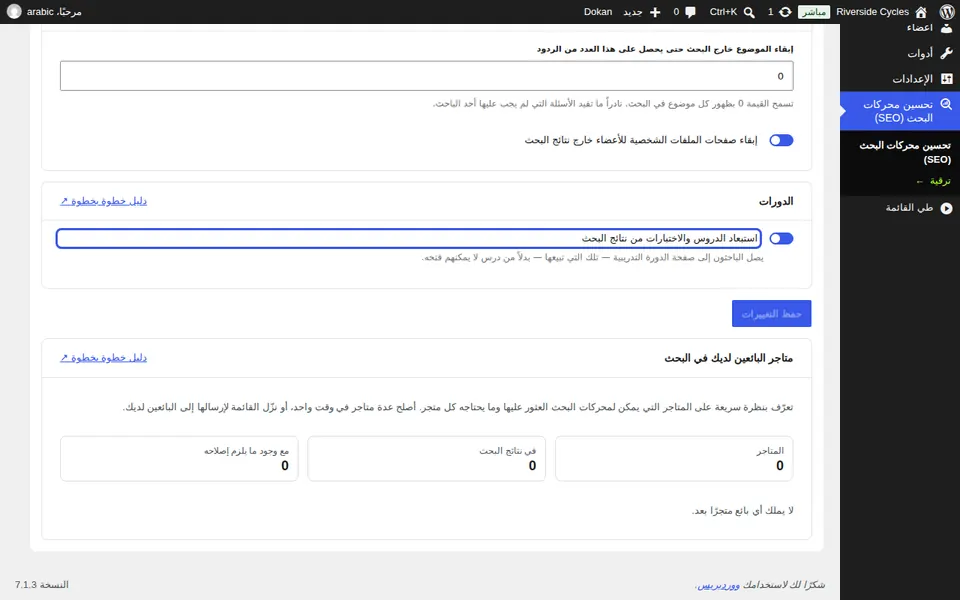Open the Dokan admin bar menu

pos(598,12)
